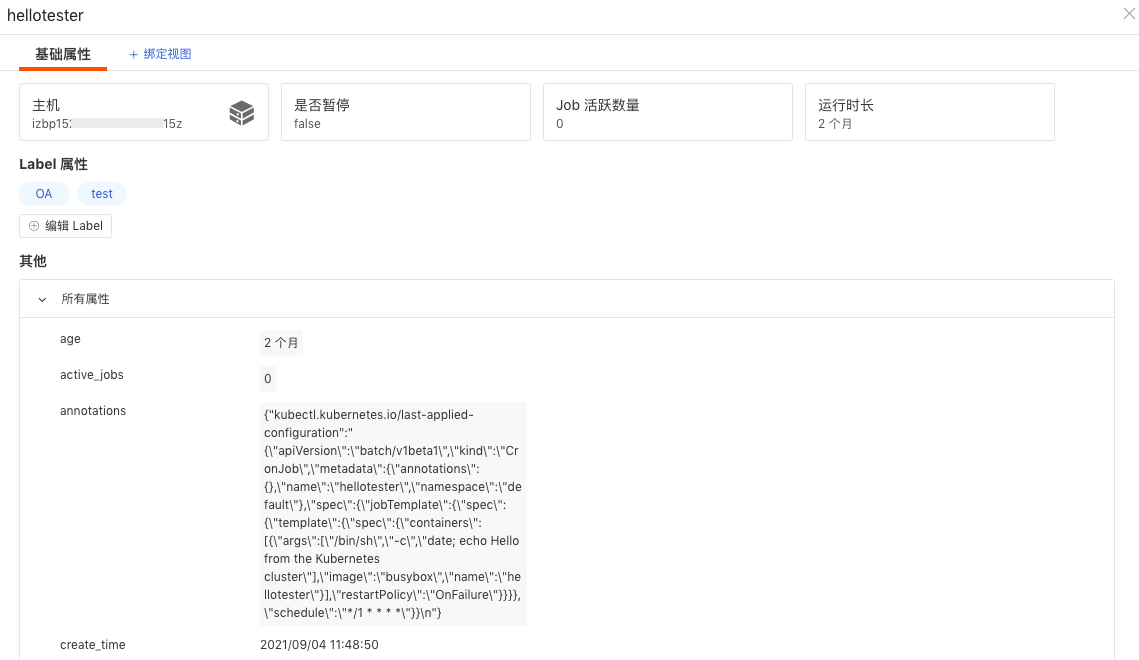Click the active_jobs value 0
1139x660 pixels.
[x=268, y=379]
